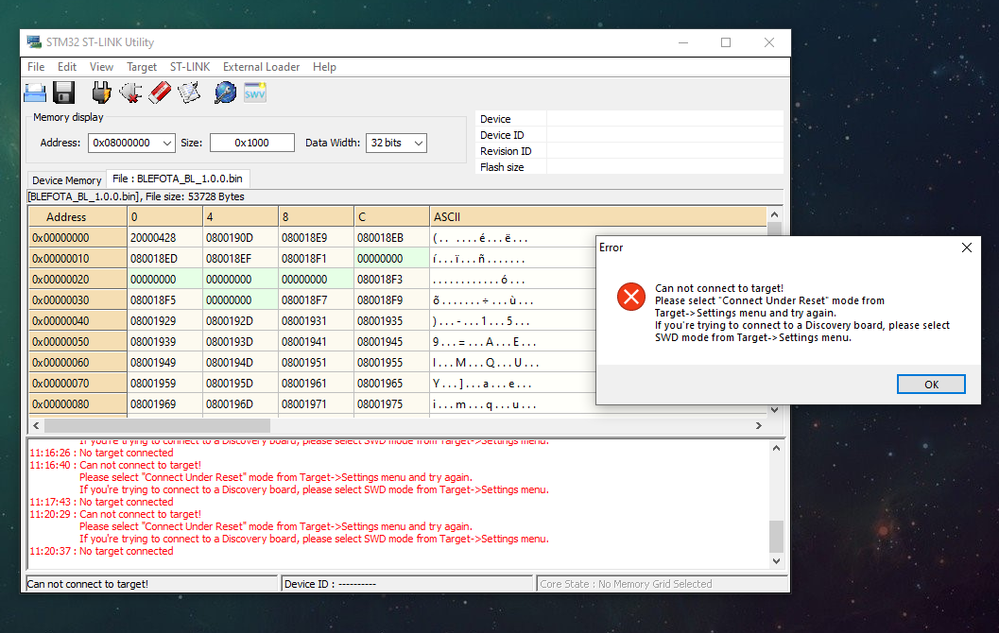This screenshot has width=999, height=633.
Task: Click the log pane down scroll arrow
Action: point(776,561)
